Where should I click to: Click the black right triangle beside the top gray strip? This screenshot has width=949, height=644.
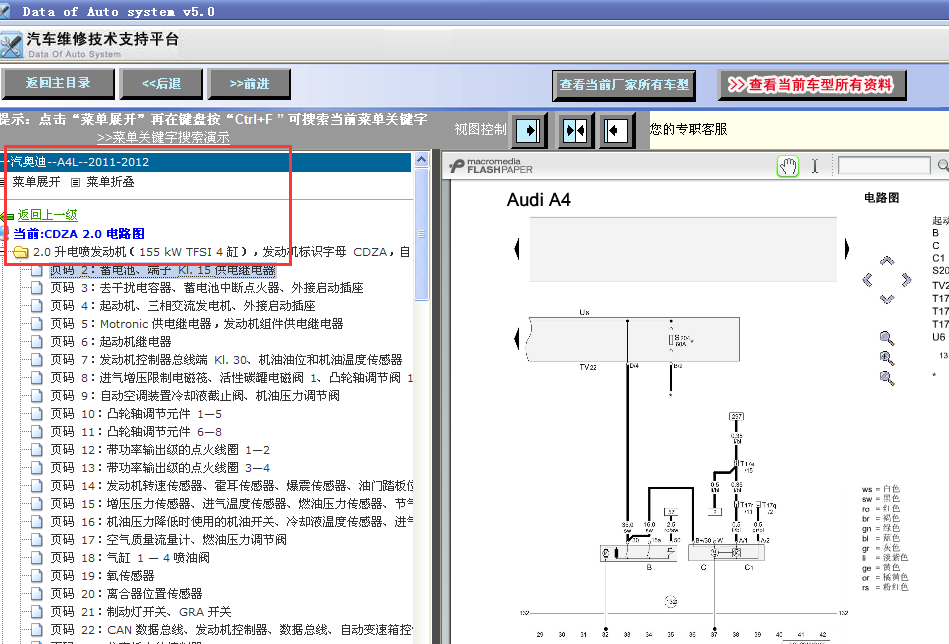coord(847,248)
